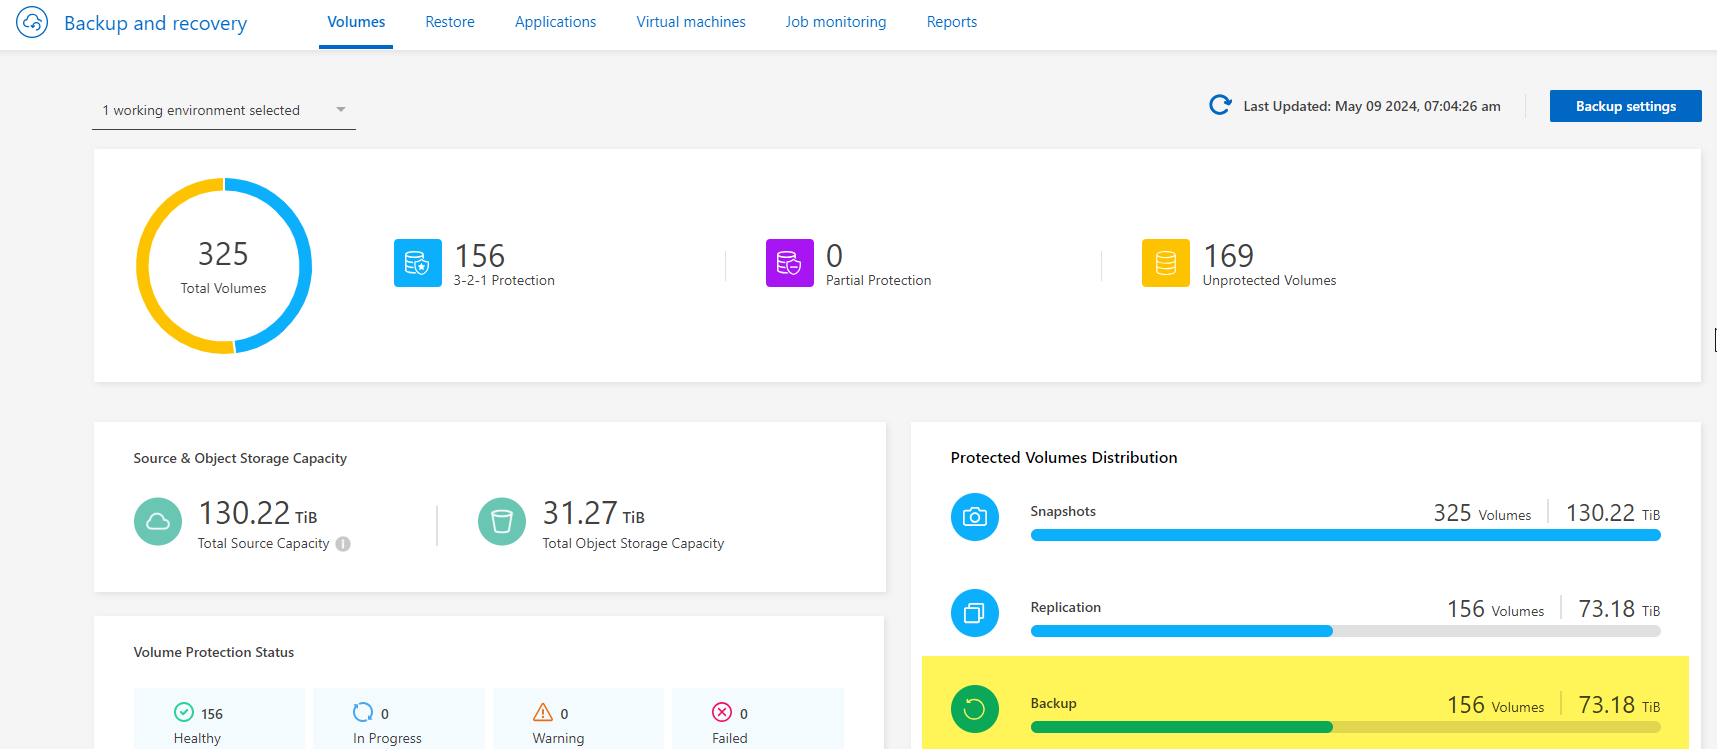Click the green Backup circular icon

974,709
